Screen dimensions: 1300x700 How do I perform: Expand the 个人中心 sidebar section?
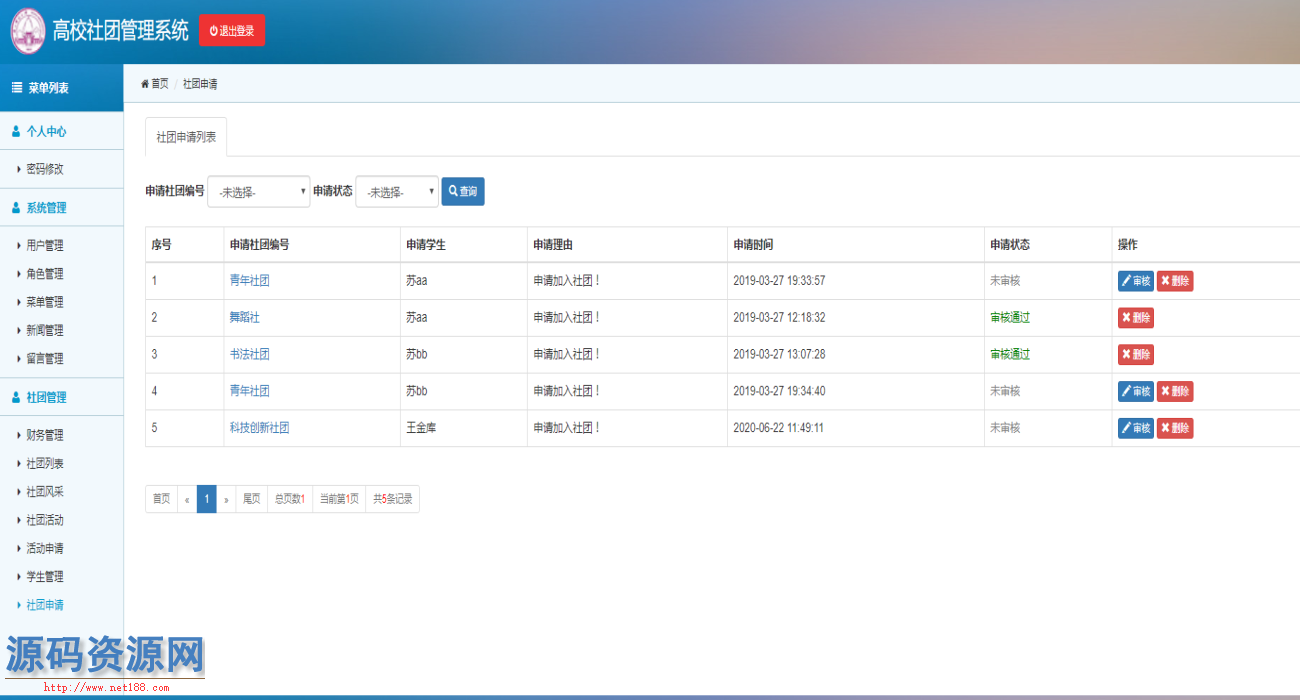[46, 131]
